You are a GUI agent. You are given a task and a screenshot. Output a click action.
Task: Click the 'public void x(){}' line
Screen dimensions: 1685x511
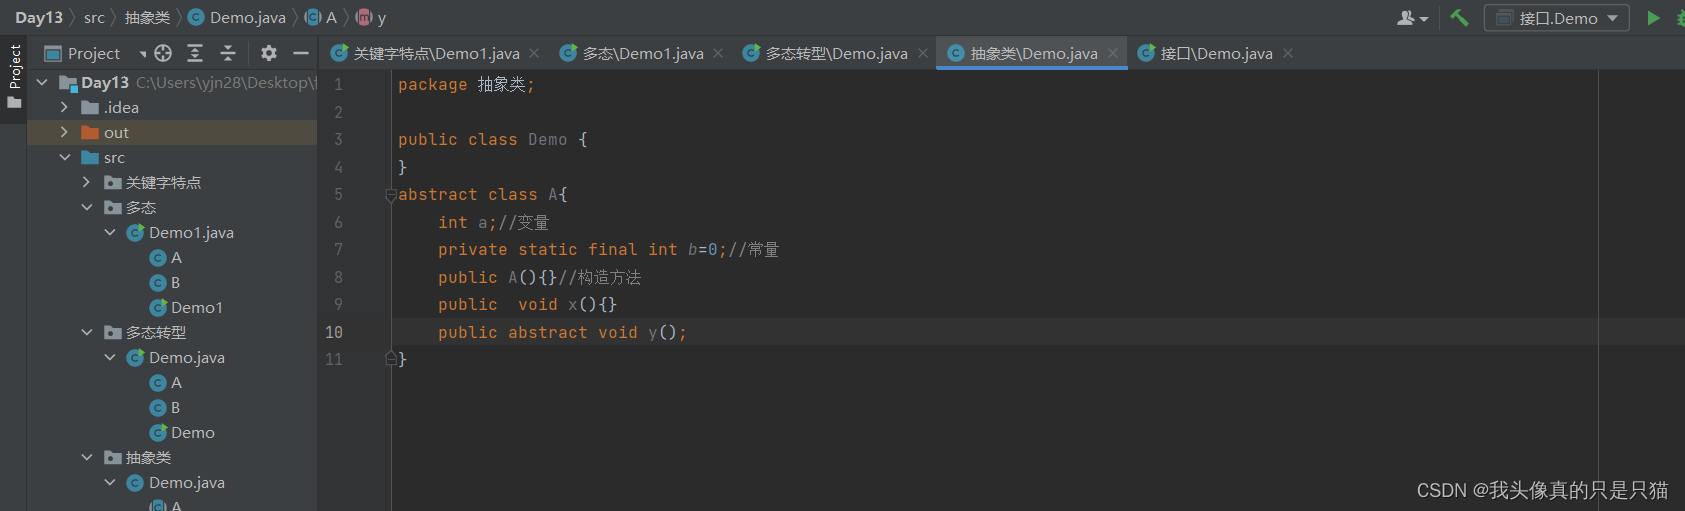click(x=527, y=304)
